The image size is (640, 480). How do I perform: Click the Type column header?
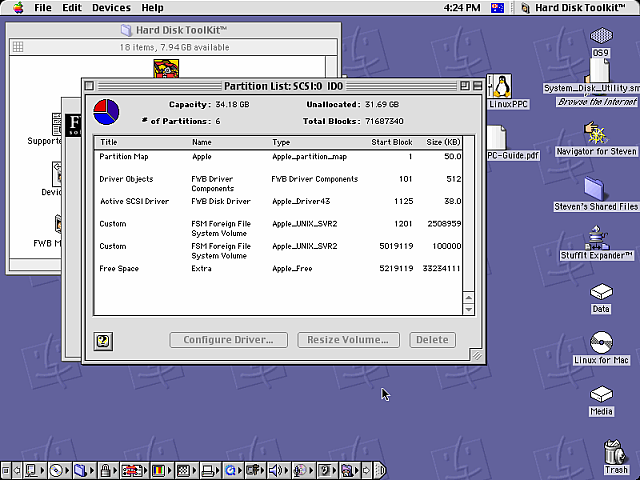(x=281, y=142)
